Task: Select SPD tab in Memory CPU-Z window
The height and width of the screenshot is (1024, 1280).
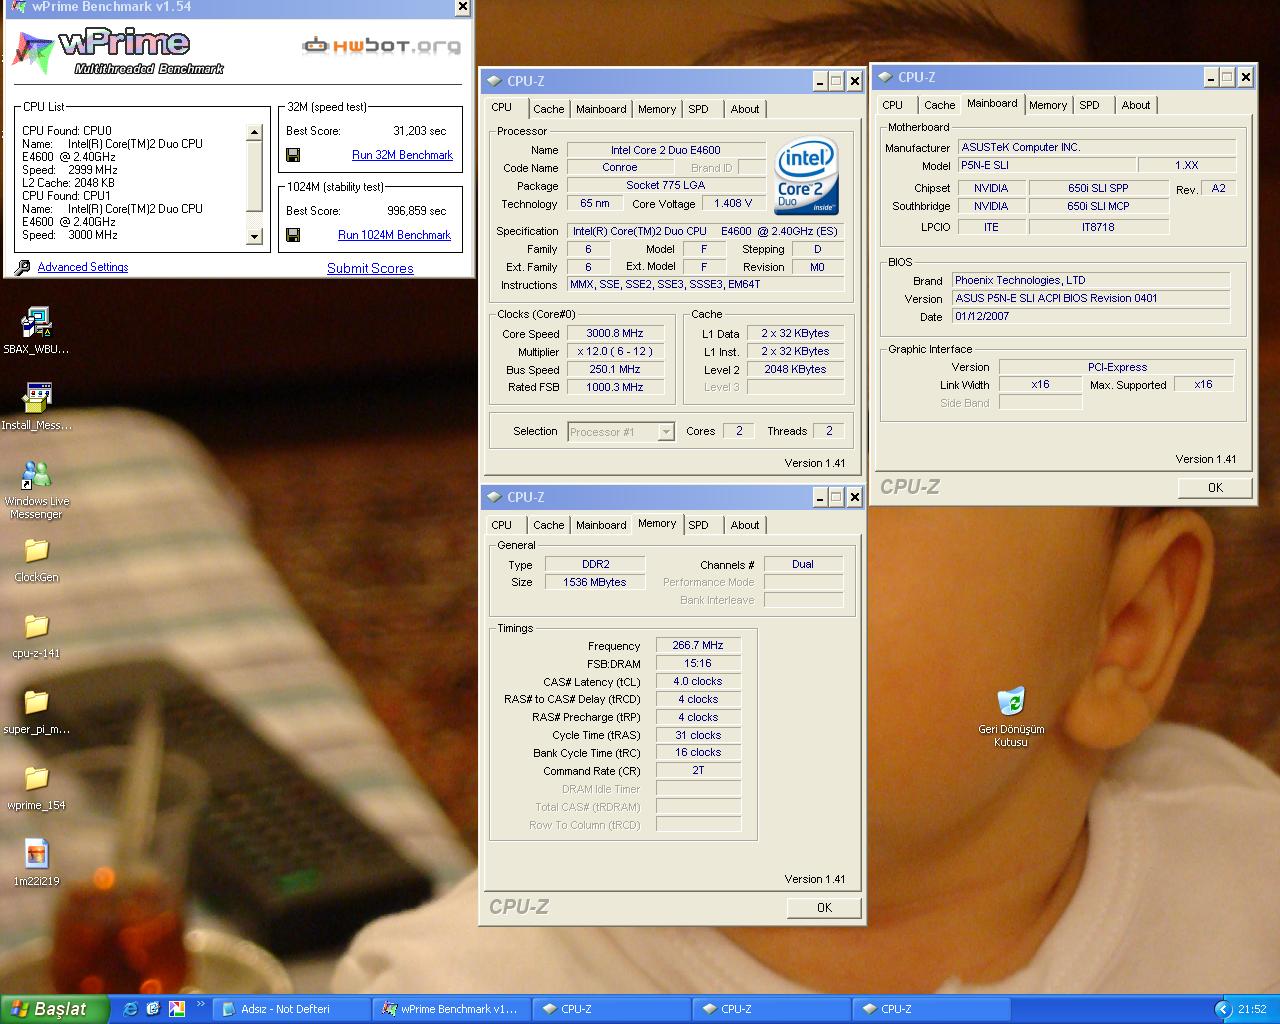Action: coord(698,525)
